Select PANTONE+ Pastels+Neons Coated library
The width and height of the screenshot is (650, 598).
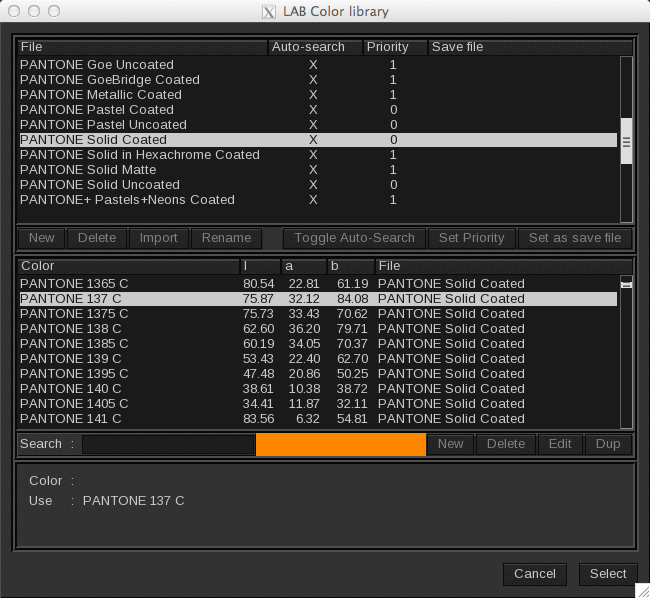coord(127,200)
